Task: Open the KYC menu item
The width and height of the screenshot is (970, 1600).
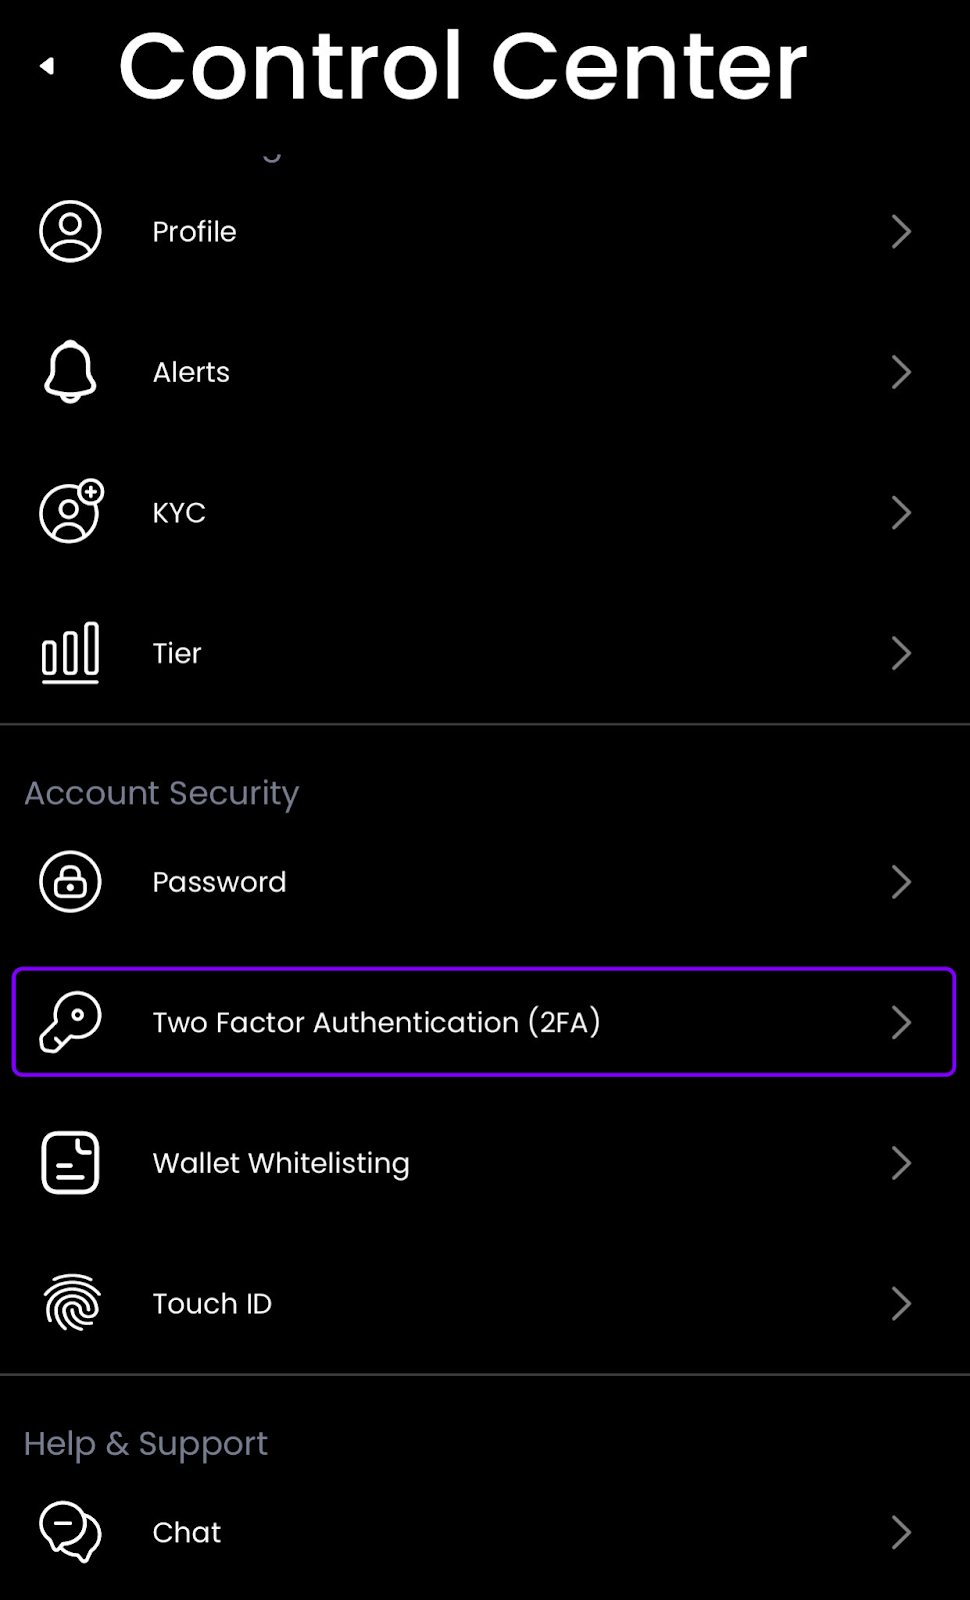Action: (x=179, y=513)
